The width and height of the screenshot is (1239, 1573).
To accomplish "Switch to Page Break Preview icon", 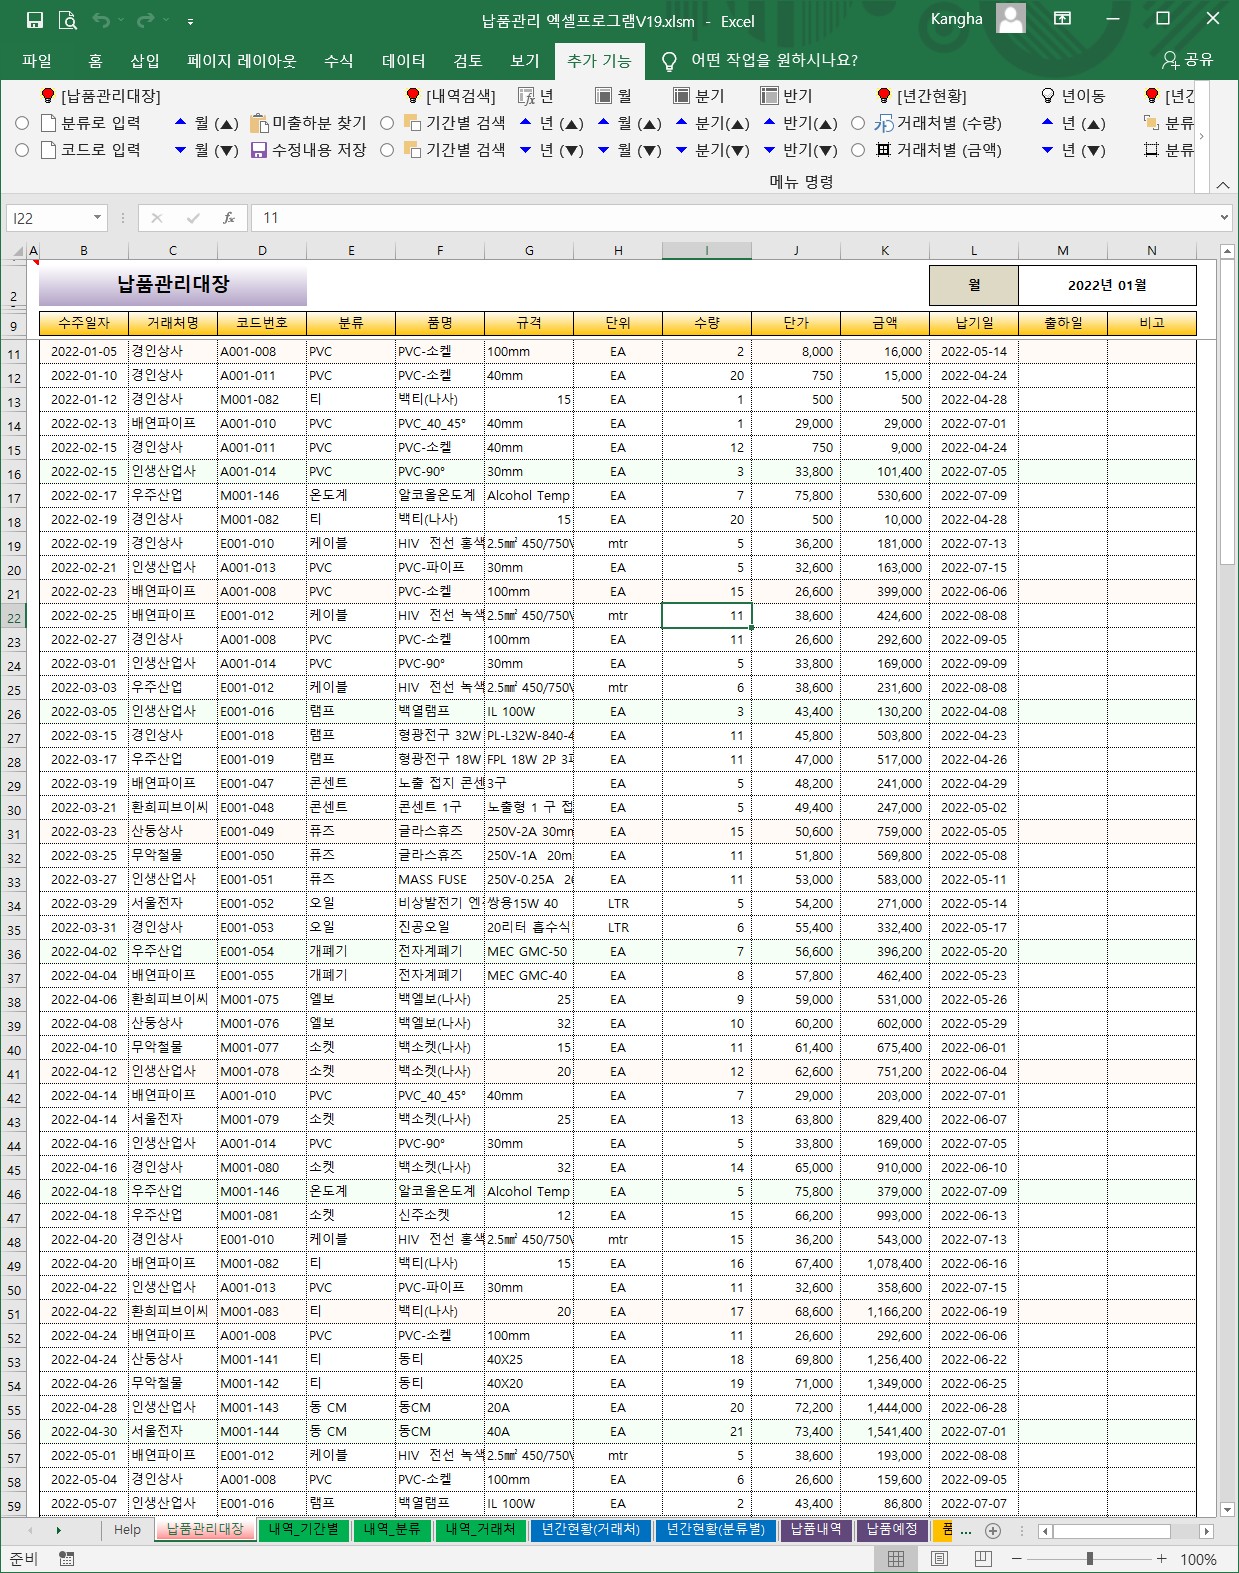I will tap(983, 1559).
